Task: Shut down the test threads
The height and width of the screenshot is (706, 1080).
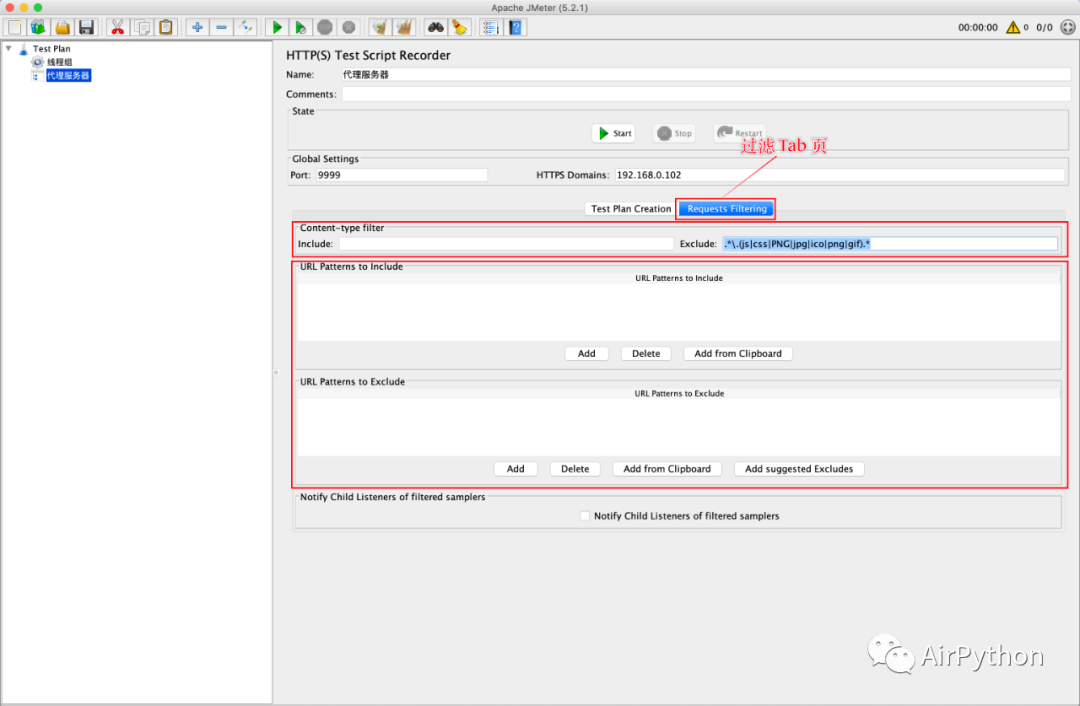Action: [x=349, y=28]
